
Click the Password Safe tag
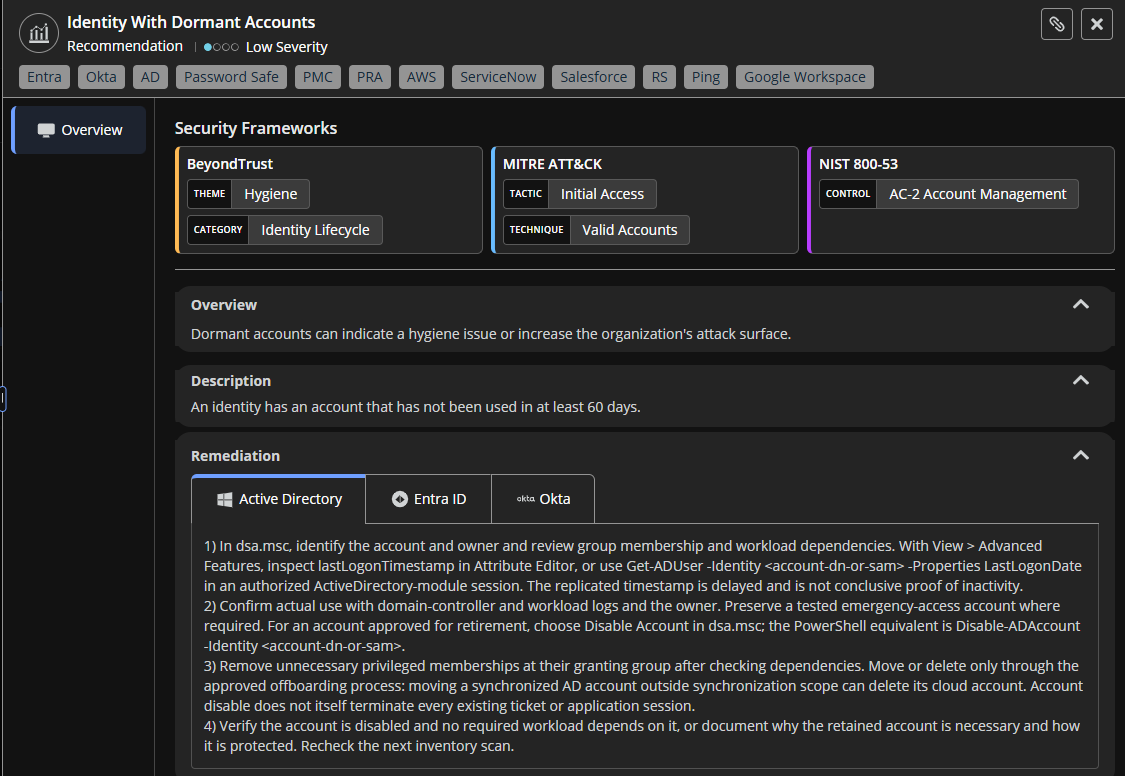[x=231, y=77]
